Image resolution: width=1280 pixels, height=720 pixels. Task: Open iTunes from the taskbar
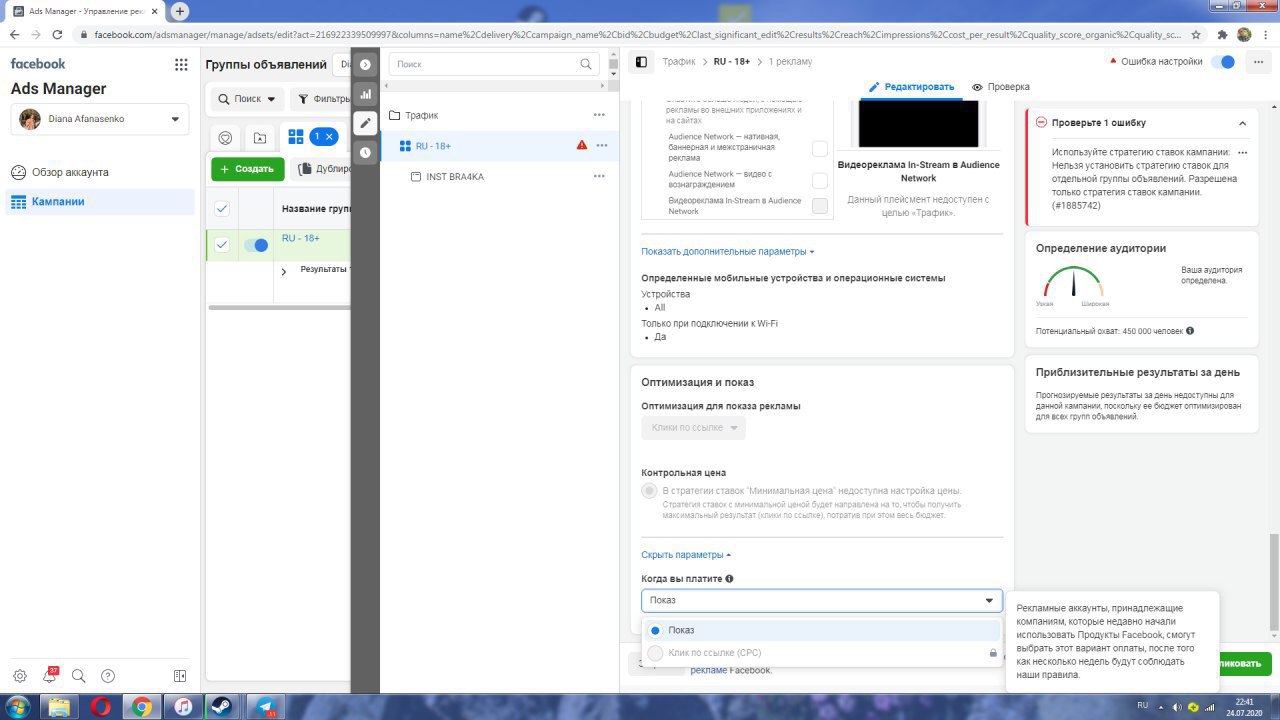pos(182,706)
